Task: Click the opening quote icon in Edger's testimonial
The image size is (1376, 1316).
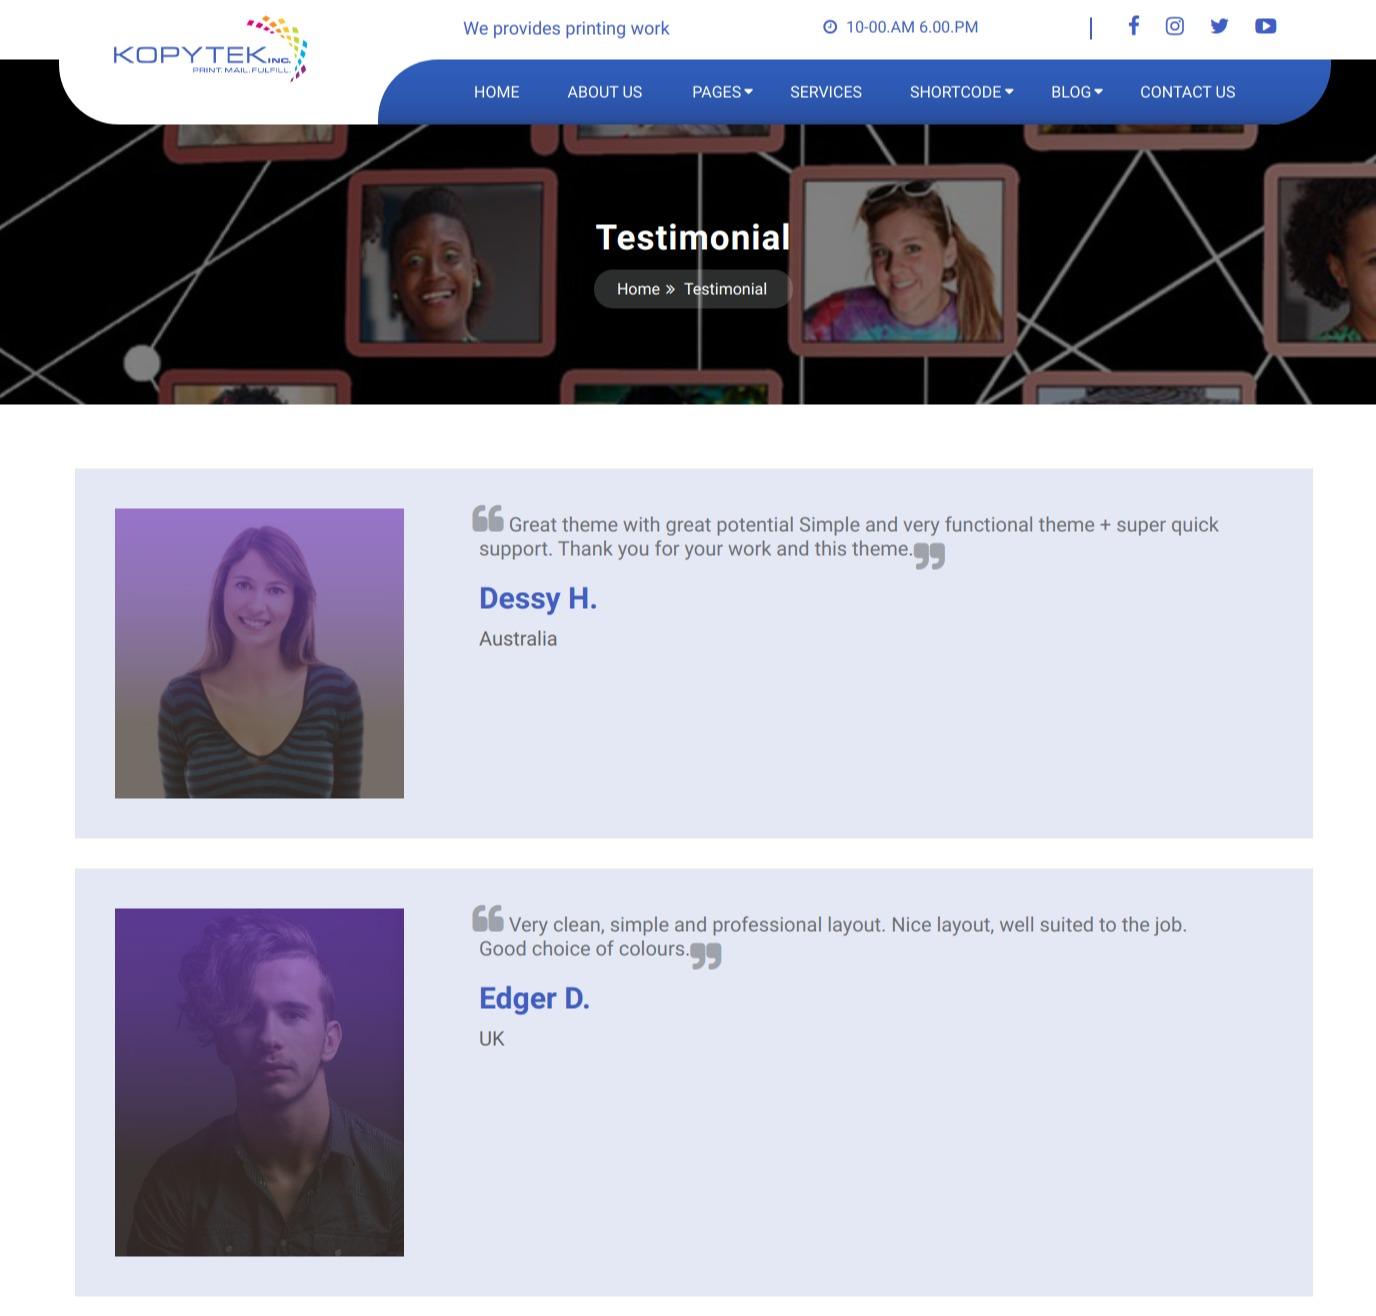Action: (488, 918)
